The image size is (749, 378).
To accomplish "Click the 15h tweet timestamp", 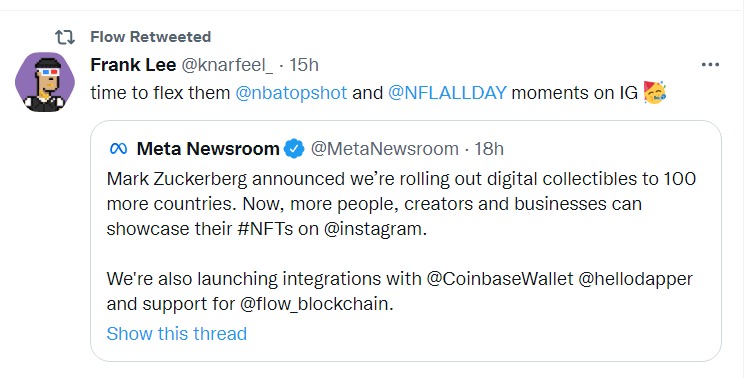I will (304, 65).
